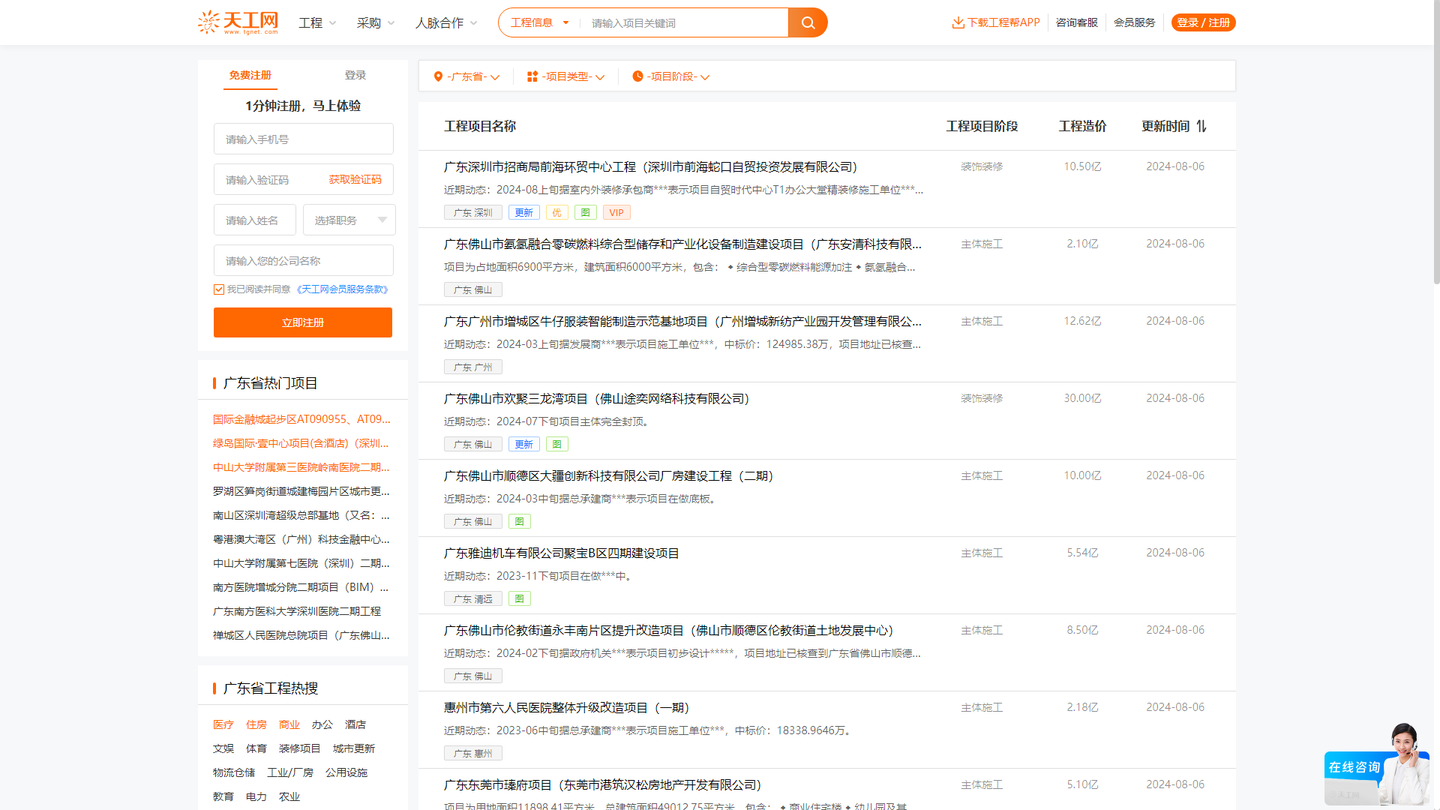Click the 广东 惠州 location tag

pos(473,754)
